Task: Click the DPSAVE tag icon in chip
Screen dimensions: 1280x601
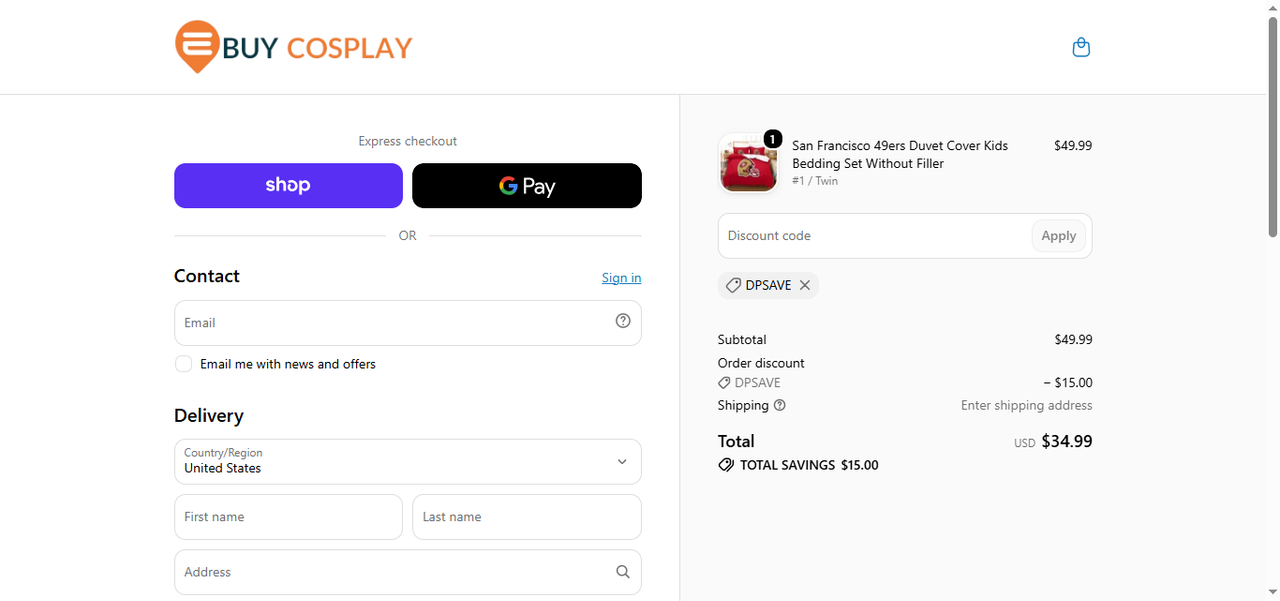Action: click(x=733, y=285)
